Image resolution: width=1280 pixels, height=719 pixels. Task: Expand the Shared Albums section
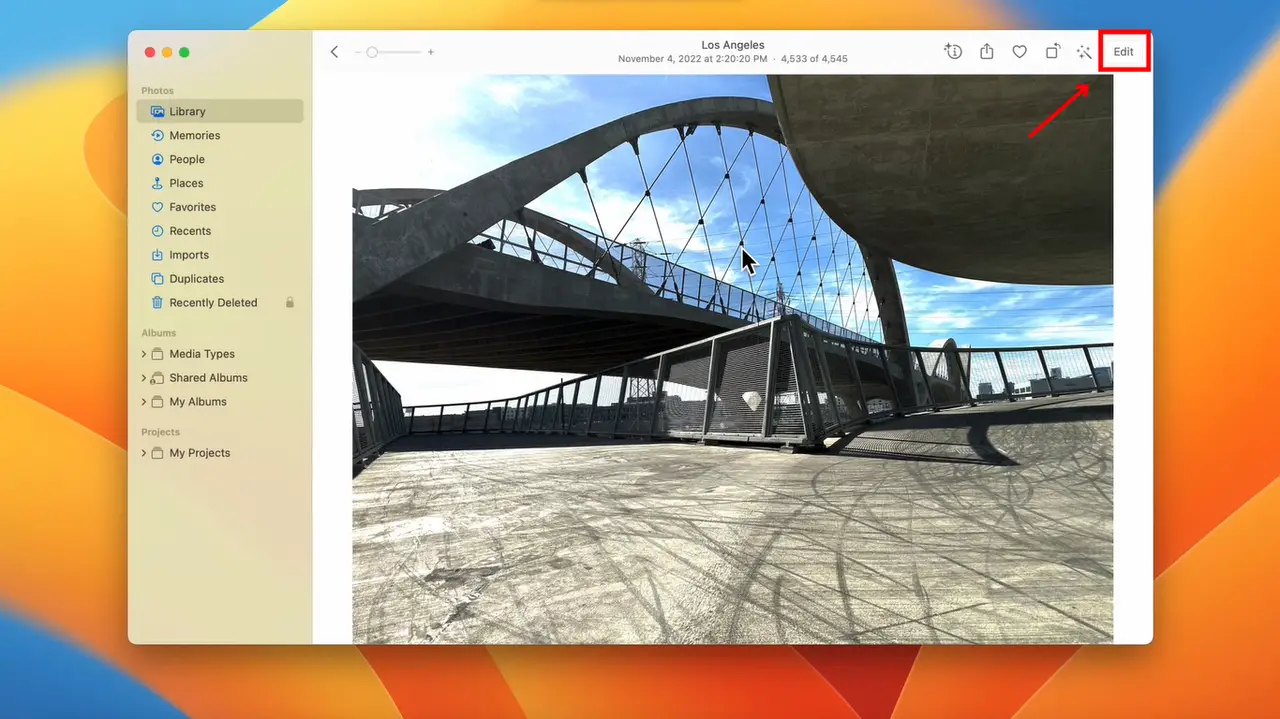[143, 377]
